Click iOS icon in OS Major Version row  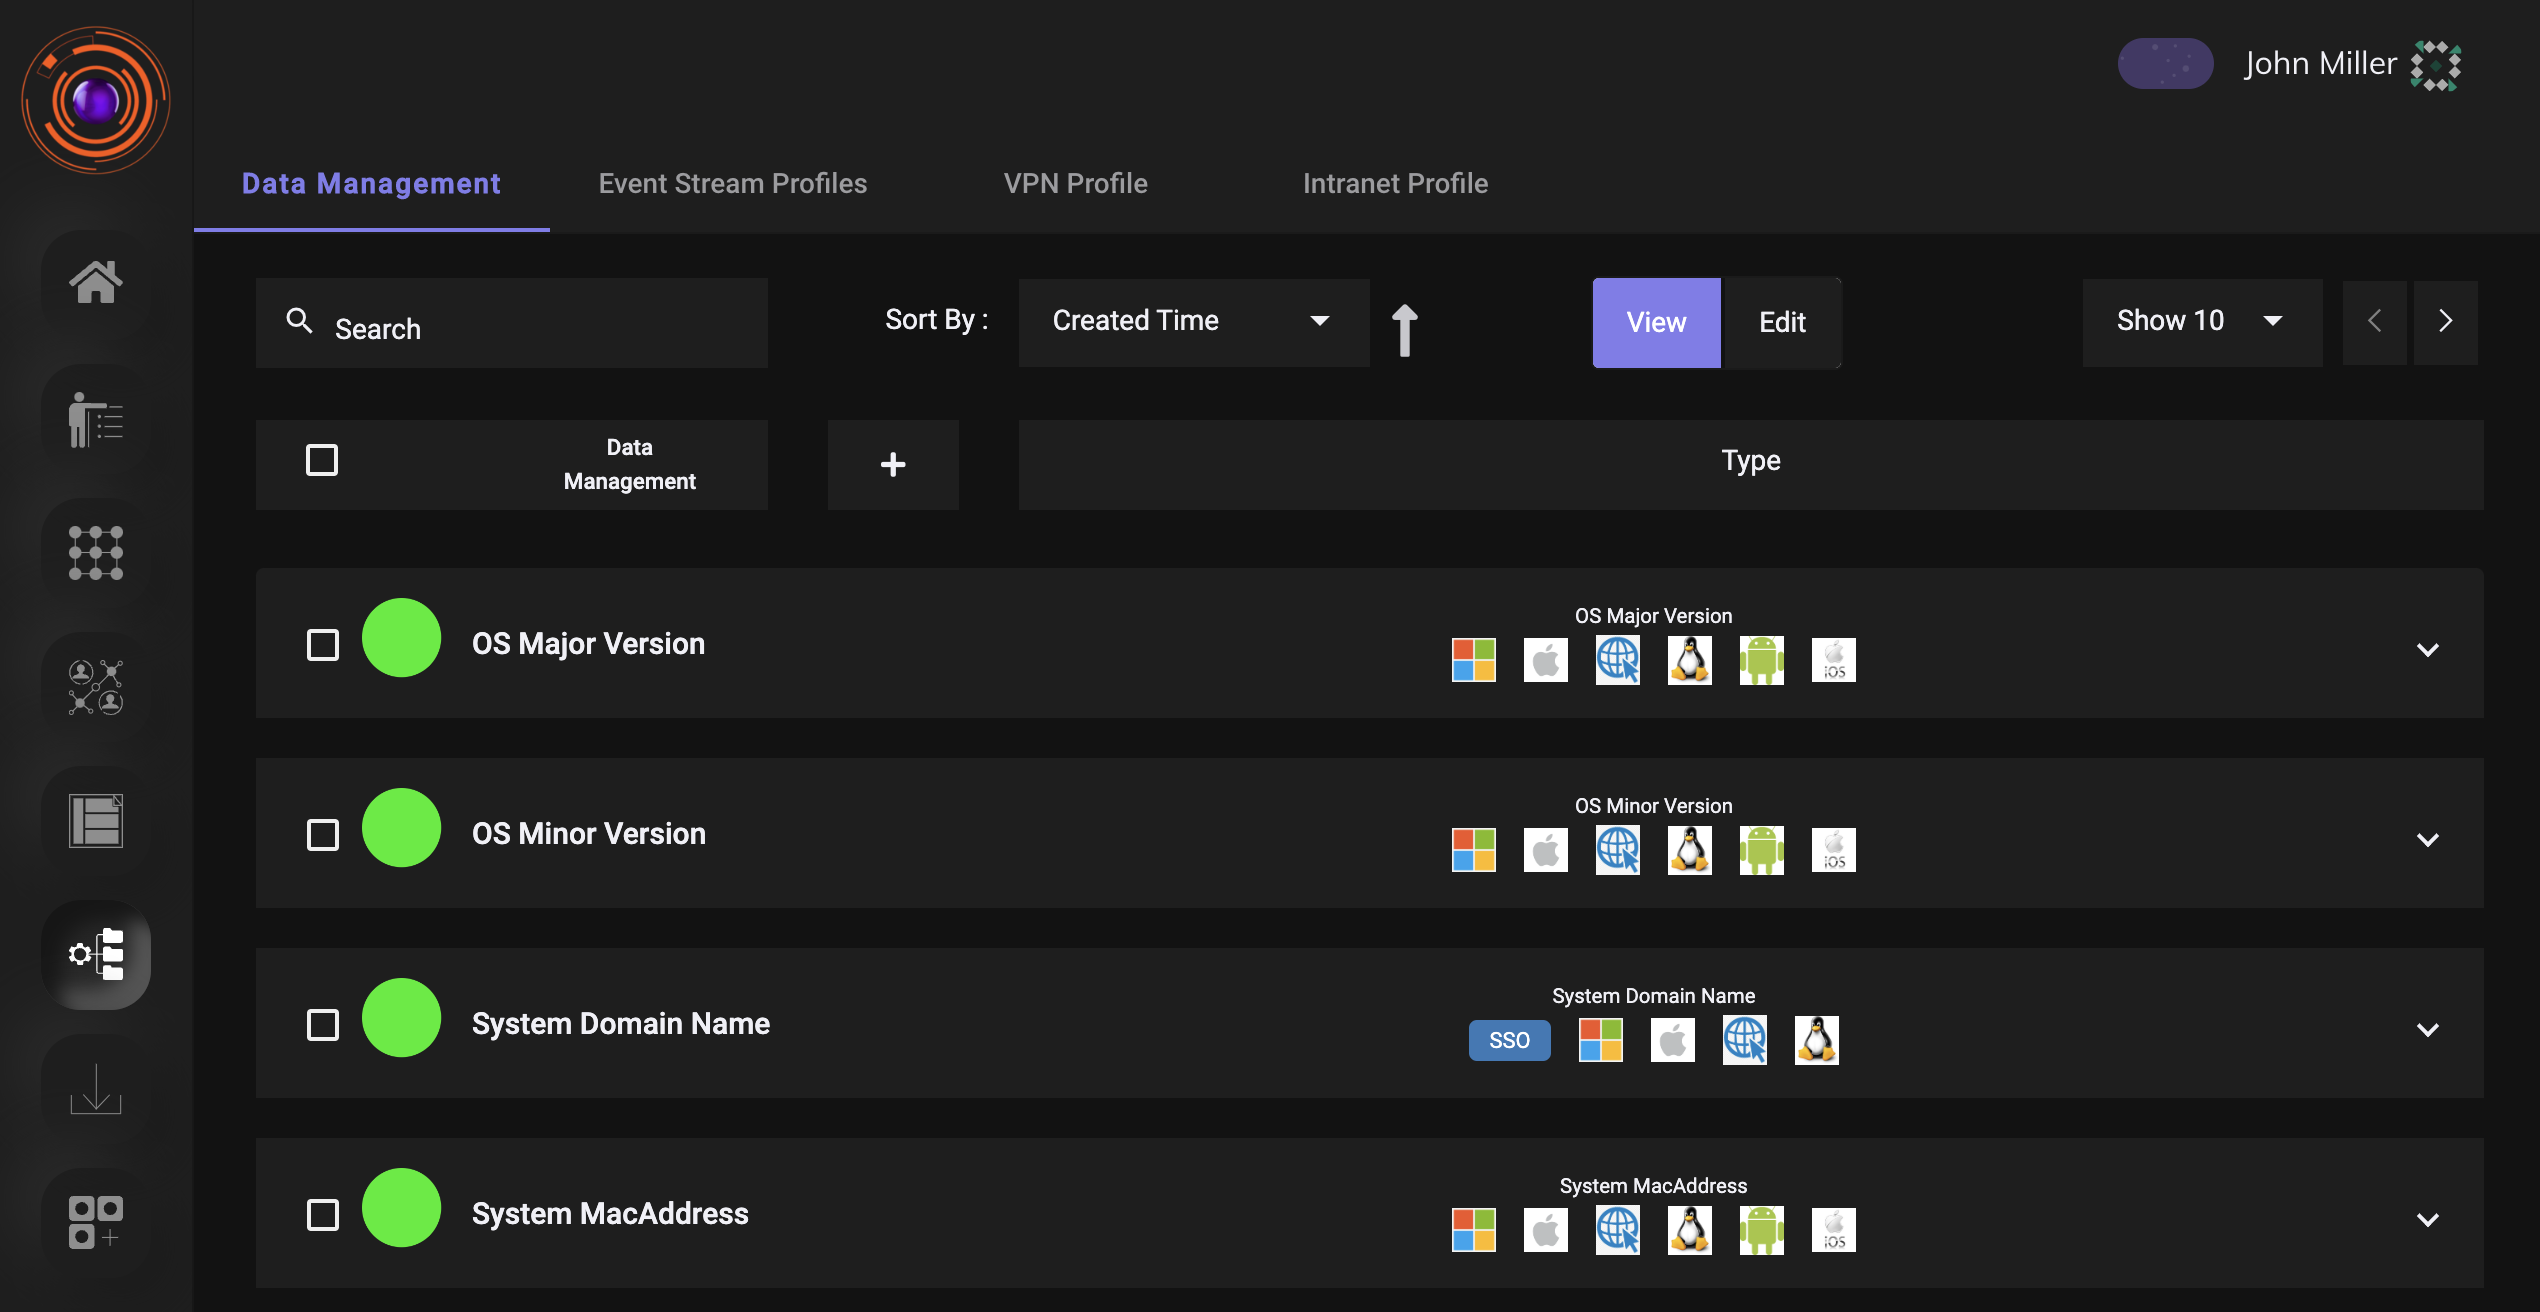[1834, 660]
